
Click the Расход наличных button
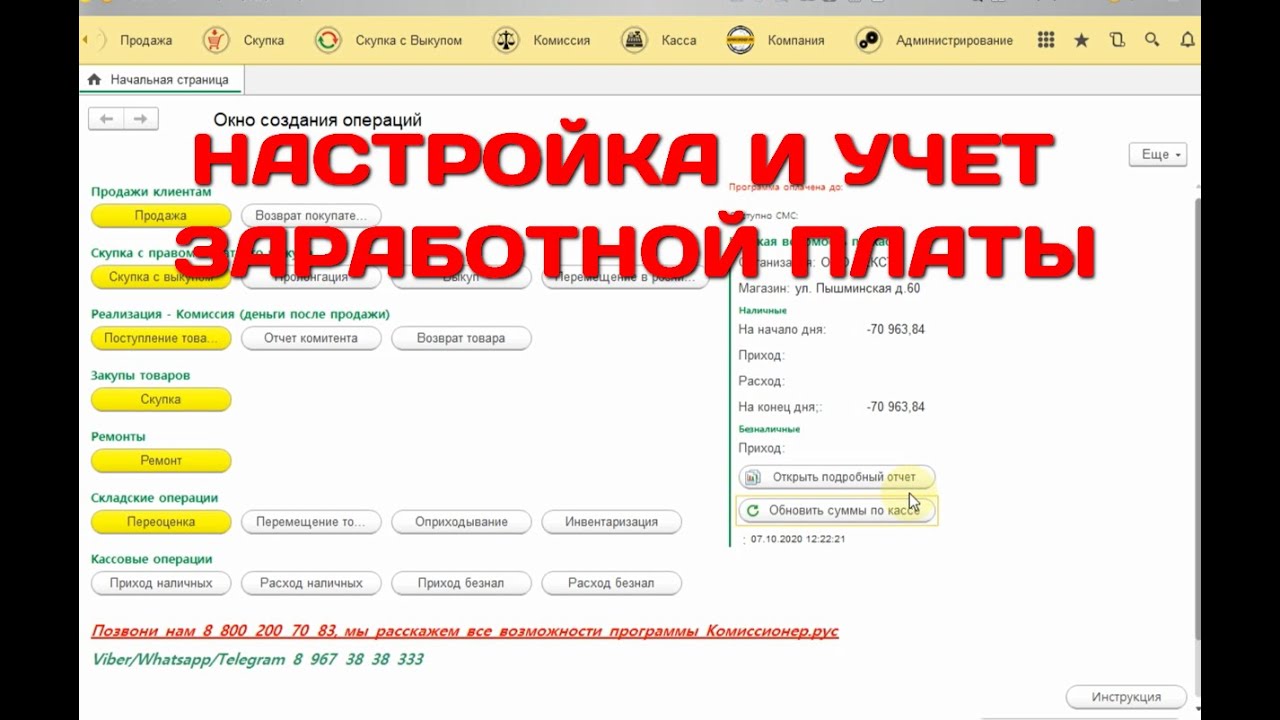(311, 583)
